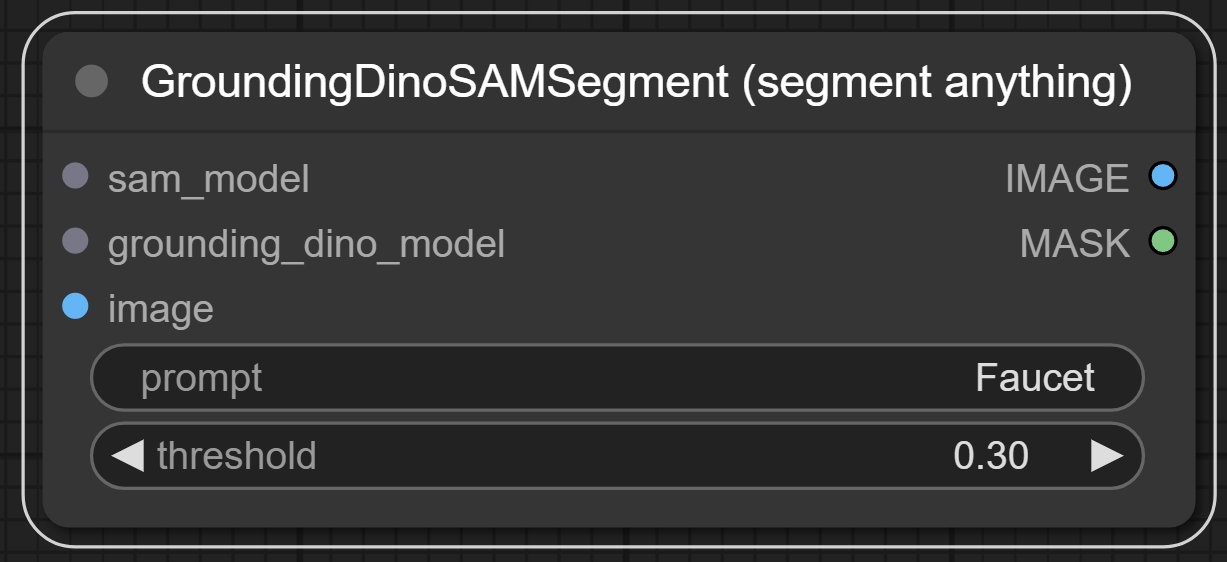
Task: Click the blue IMAGE output socket
Action: coord(1162,177)
